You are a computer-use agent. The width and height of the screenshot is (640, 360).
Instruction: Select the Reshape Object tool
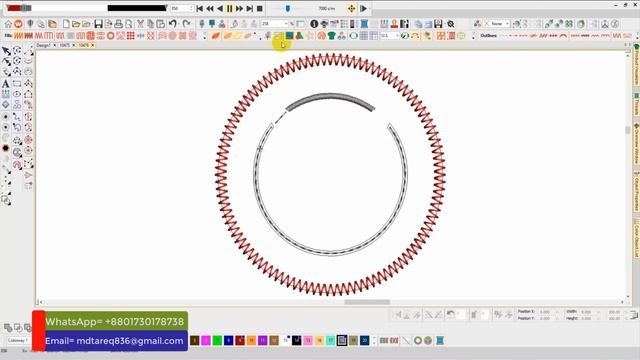[6, 62]
